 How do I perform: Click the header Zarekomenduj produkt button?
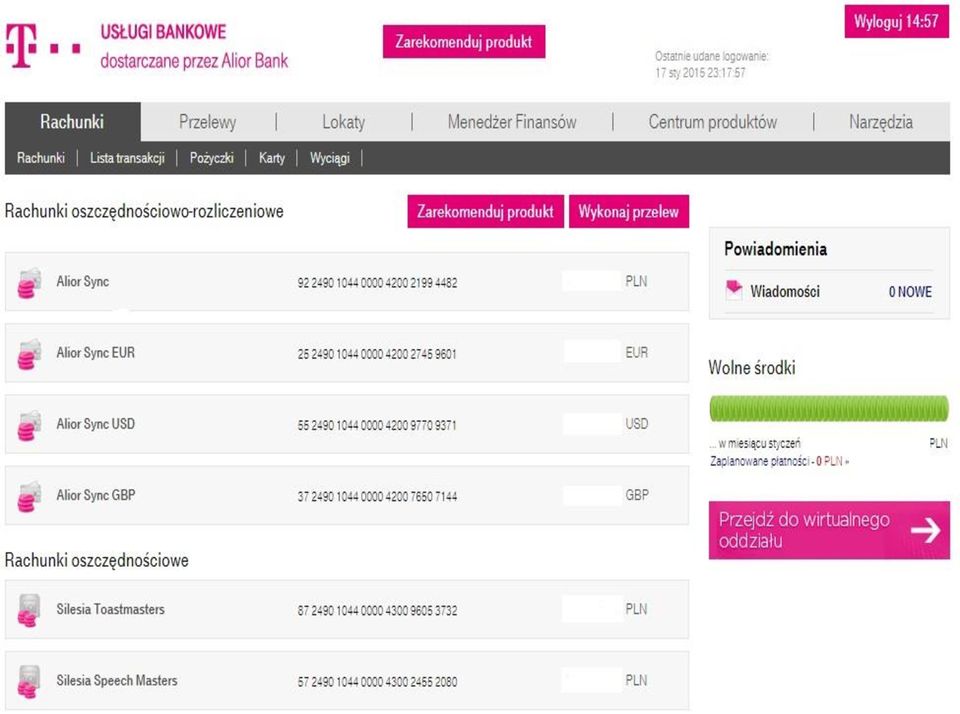463,42
